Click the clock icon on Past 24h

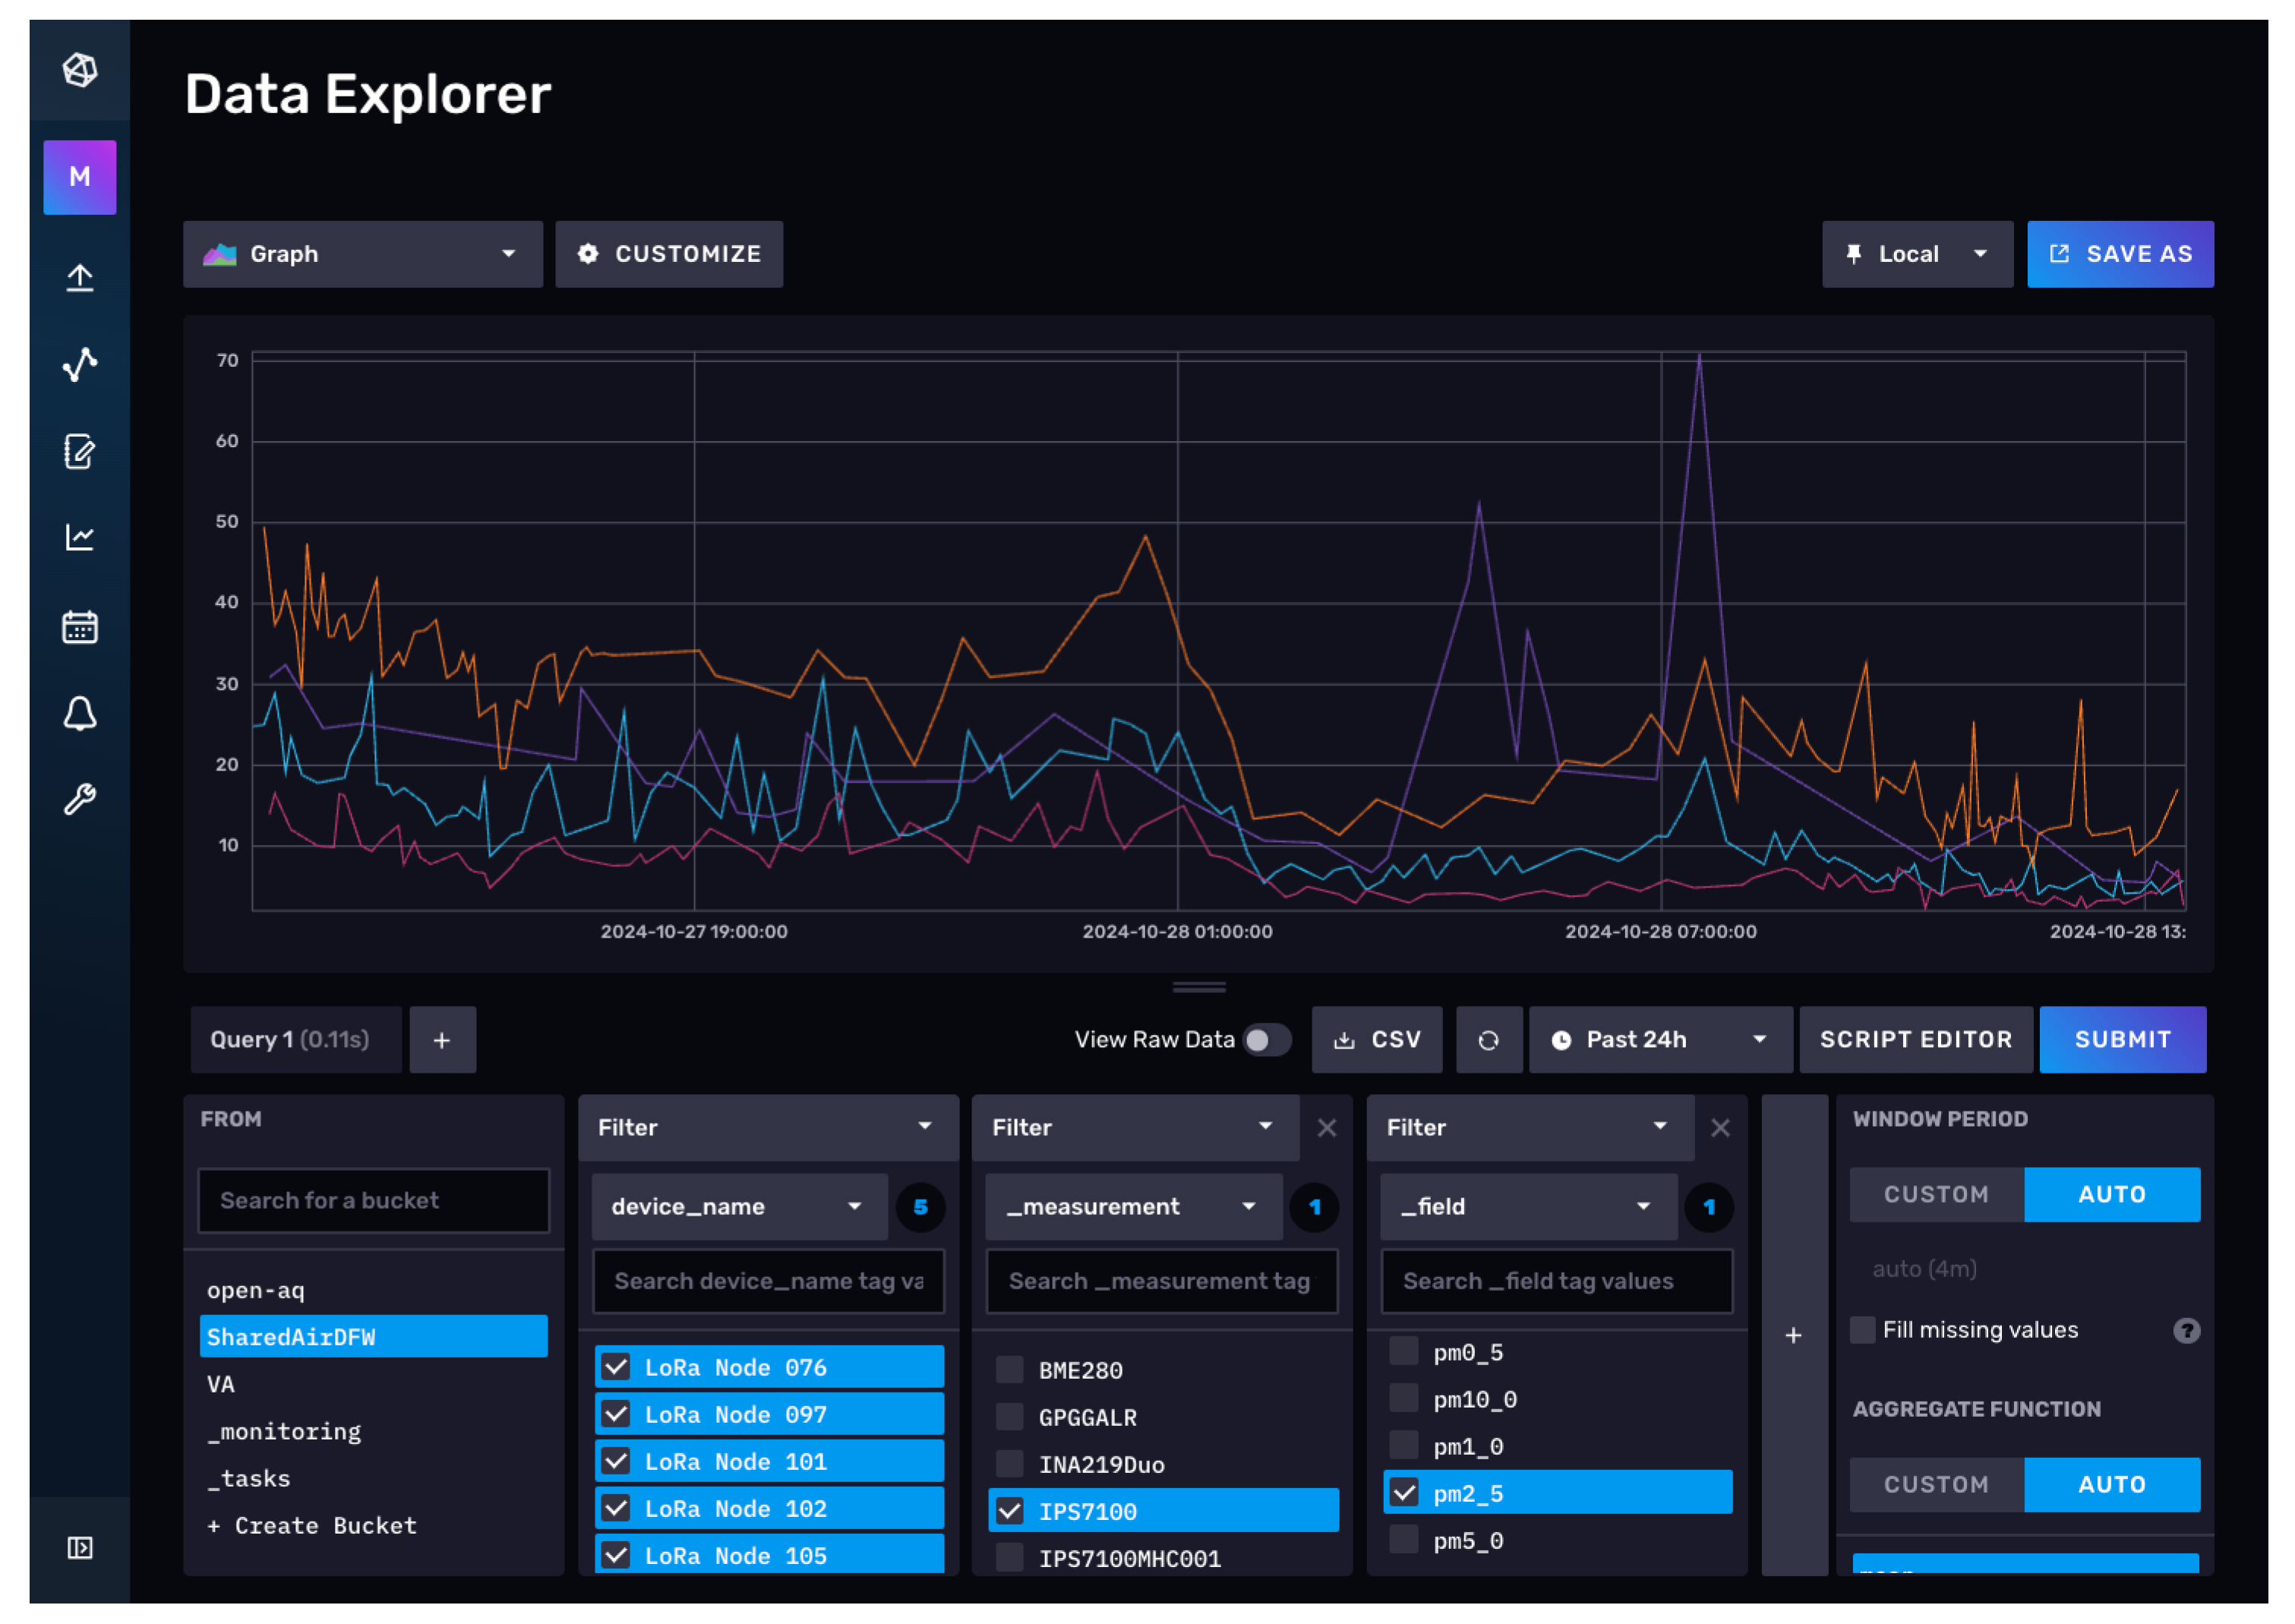pos(1560,1040)
